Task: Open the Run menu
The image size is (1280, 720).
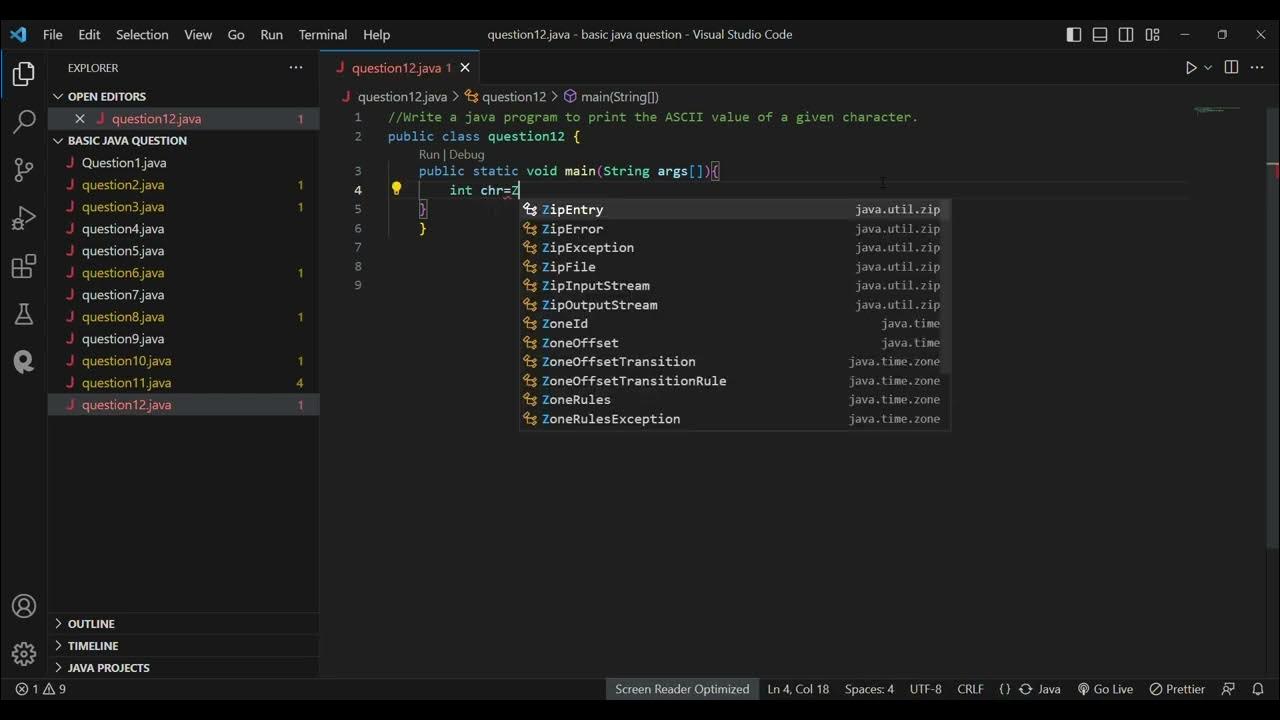Action: [x=271, y=34]
